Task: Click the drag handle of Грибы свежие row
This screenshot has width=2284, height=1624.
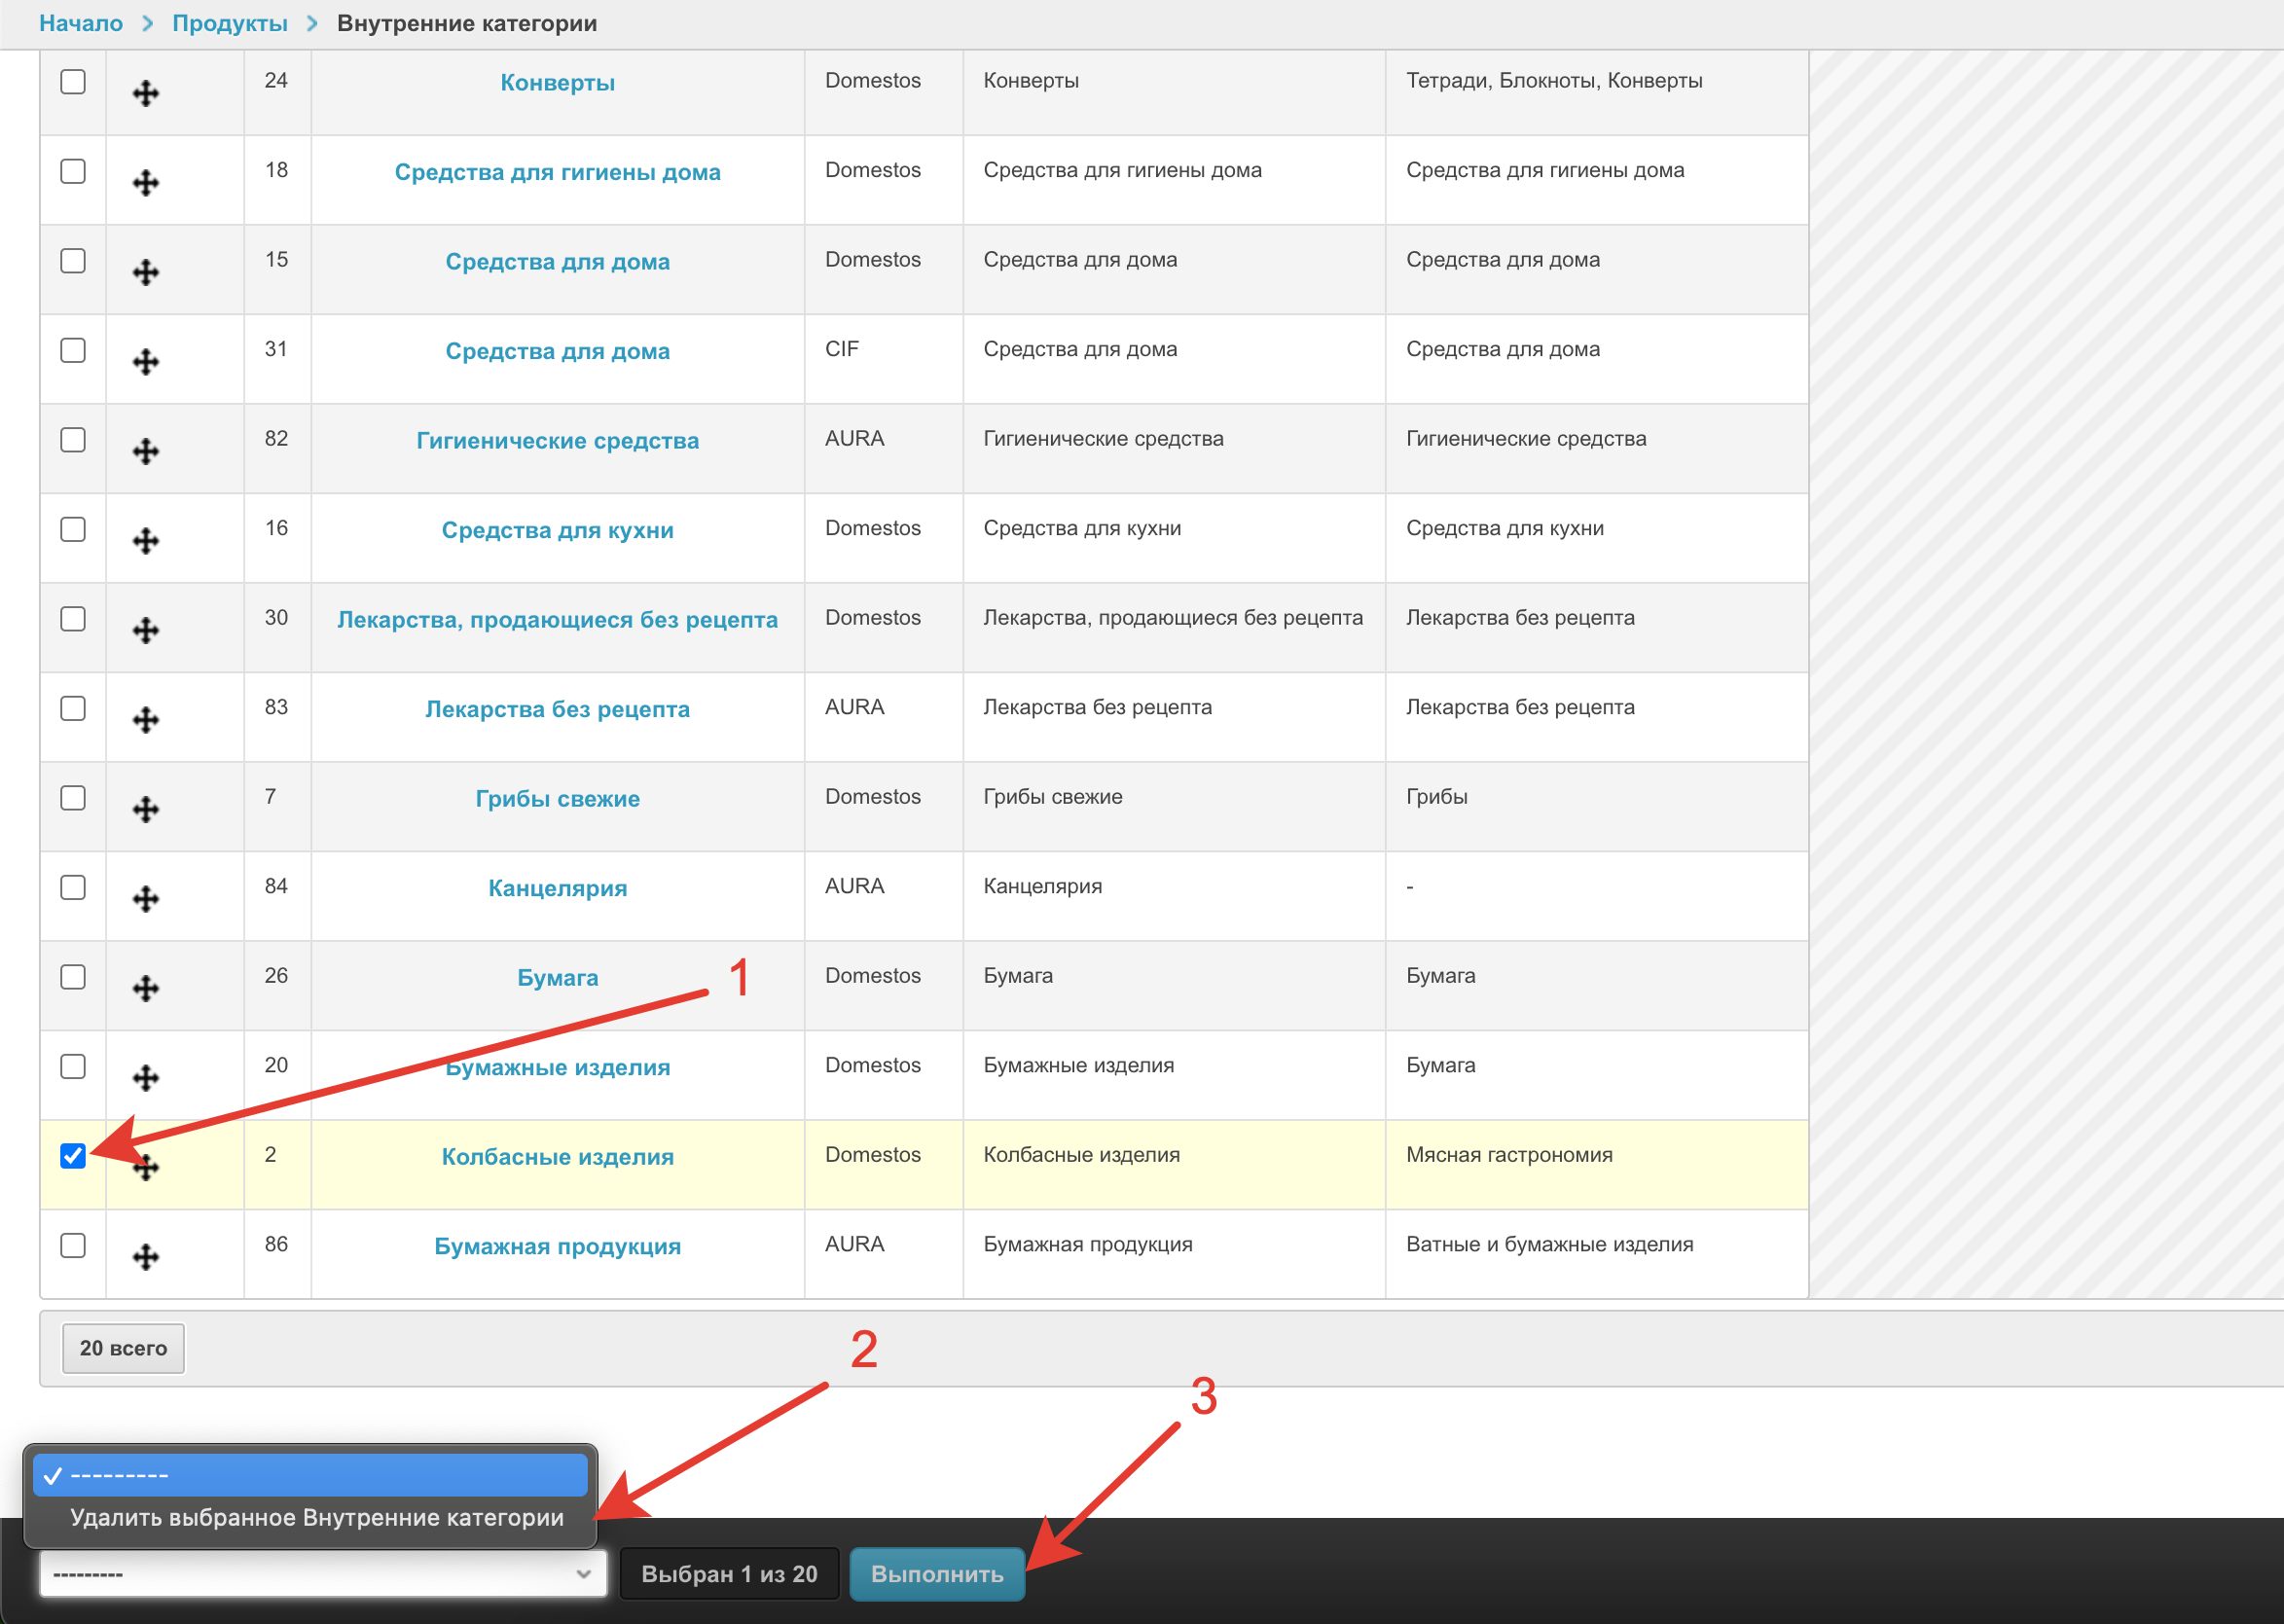Action: pyautogui.click(x=146, y=810)
